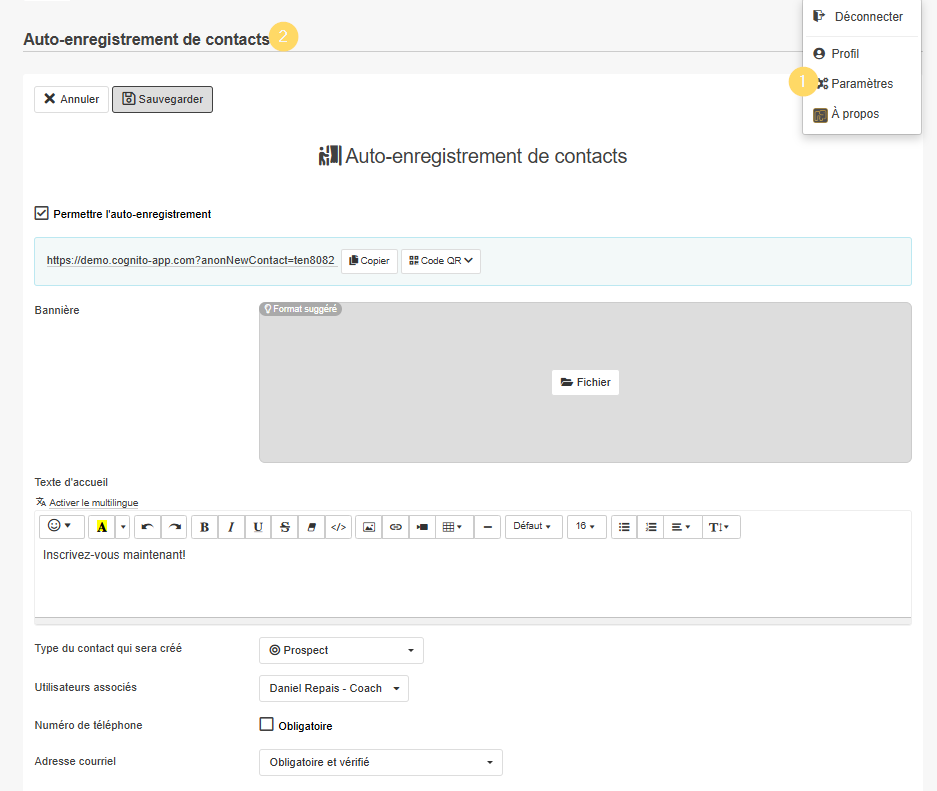Check the Obligatoire phone number checkbox
Screen dimensions: 937x791
click(x=267, y=725)
